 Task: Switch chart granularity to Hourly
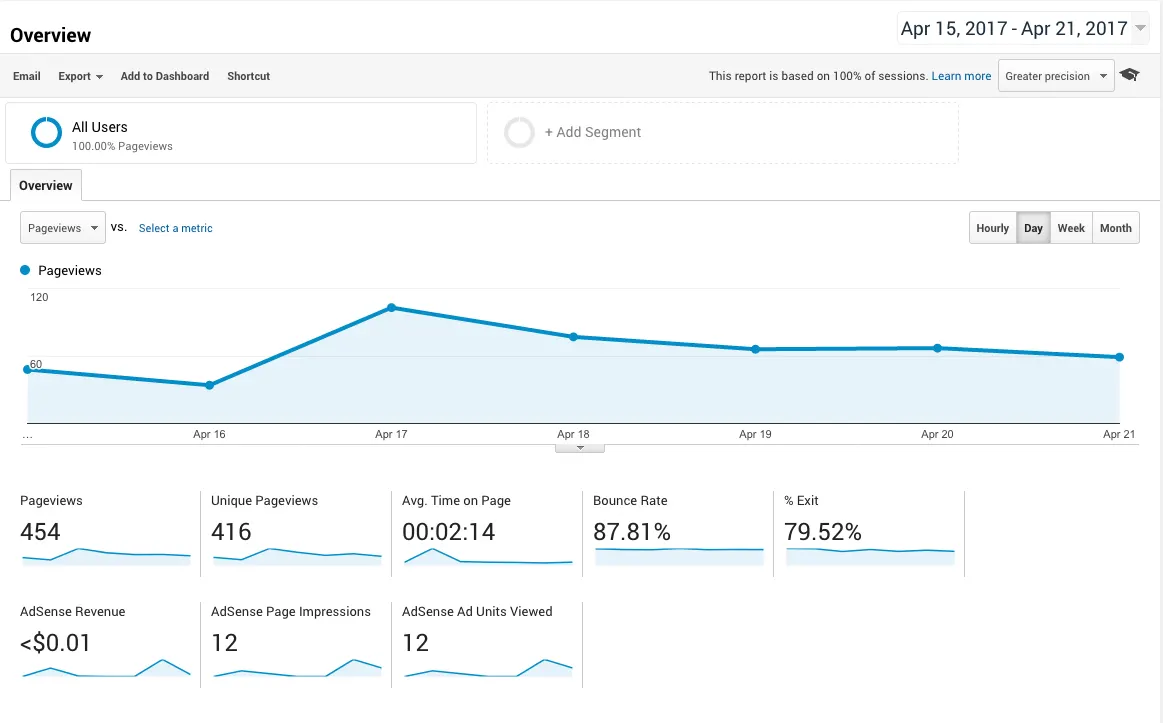(x=992, y=228)
